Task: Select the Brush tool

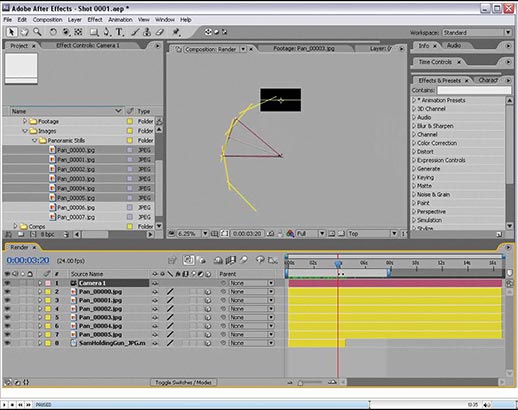Action: pyautogui.click(x=134, y=32)
